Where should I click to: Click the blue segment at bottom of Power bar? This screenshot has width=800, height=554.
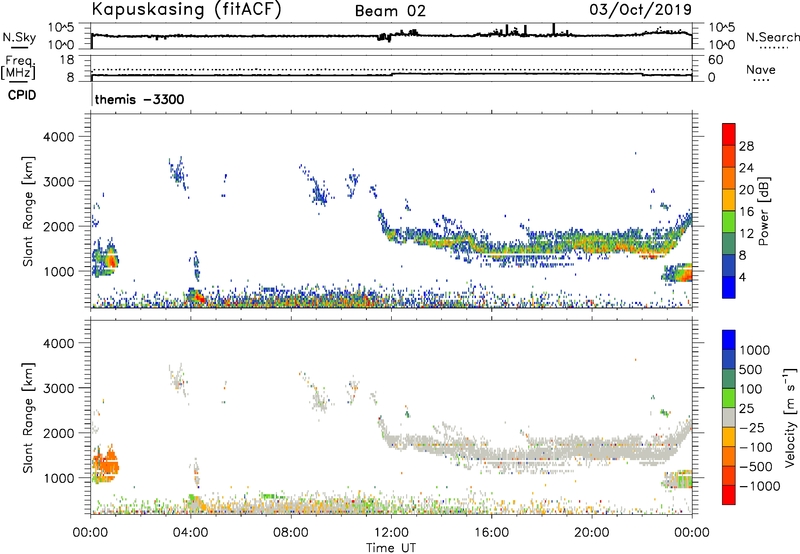click(729, 287)
